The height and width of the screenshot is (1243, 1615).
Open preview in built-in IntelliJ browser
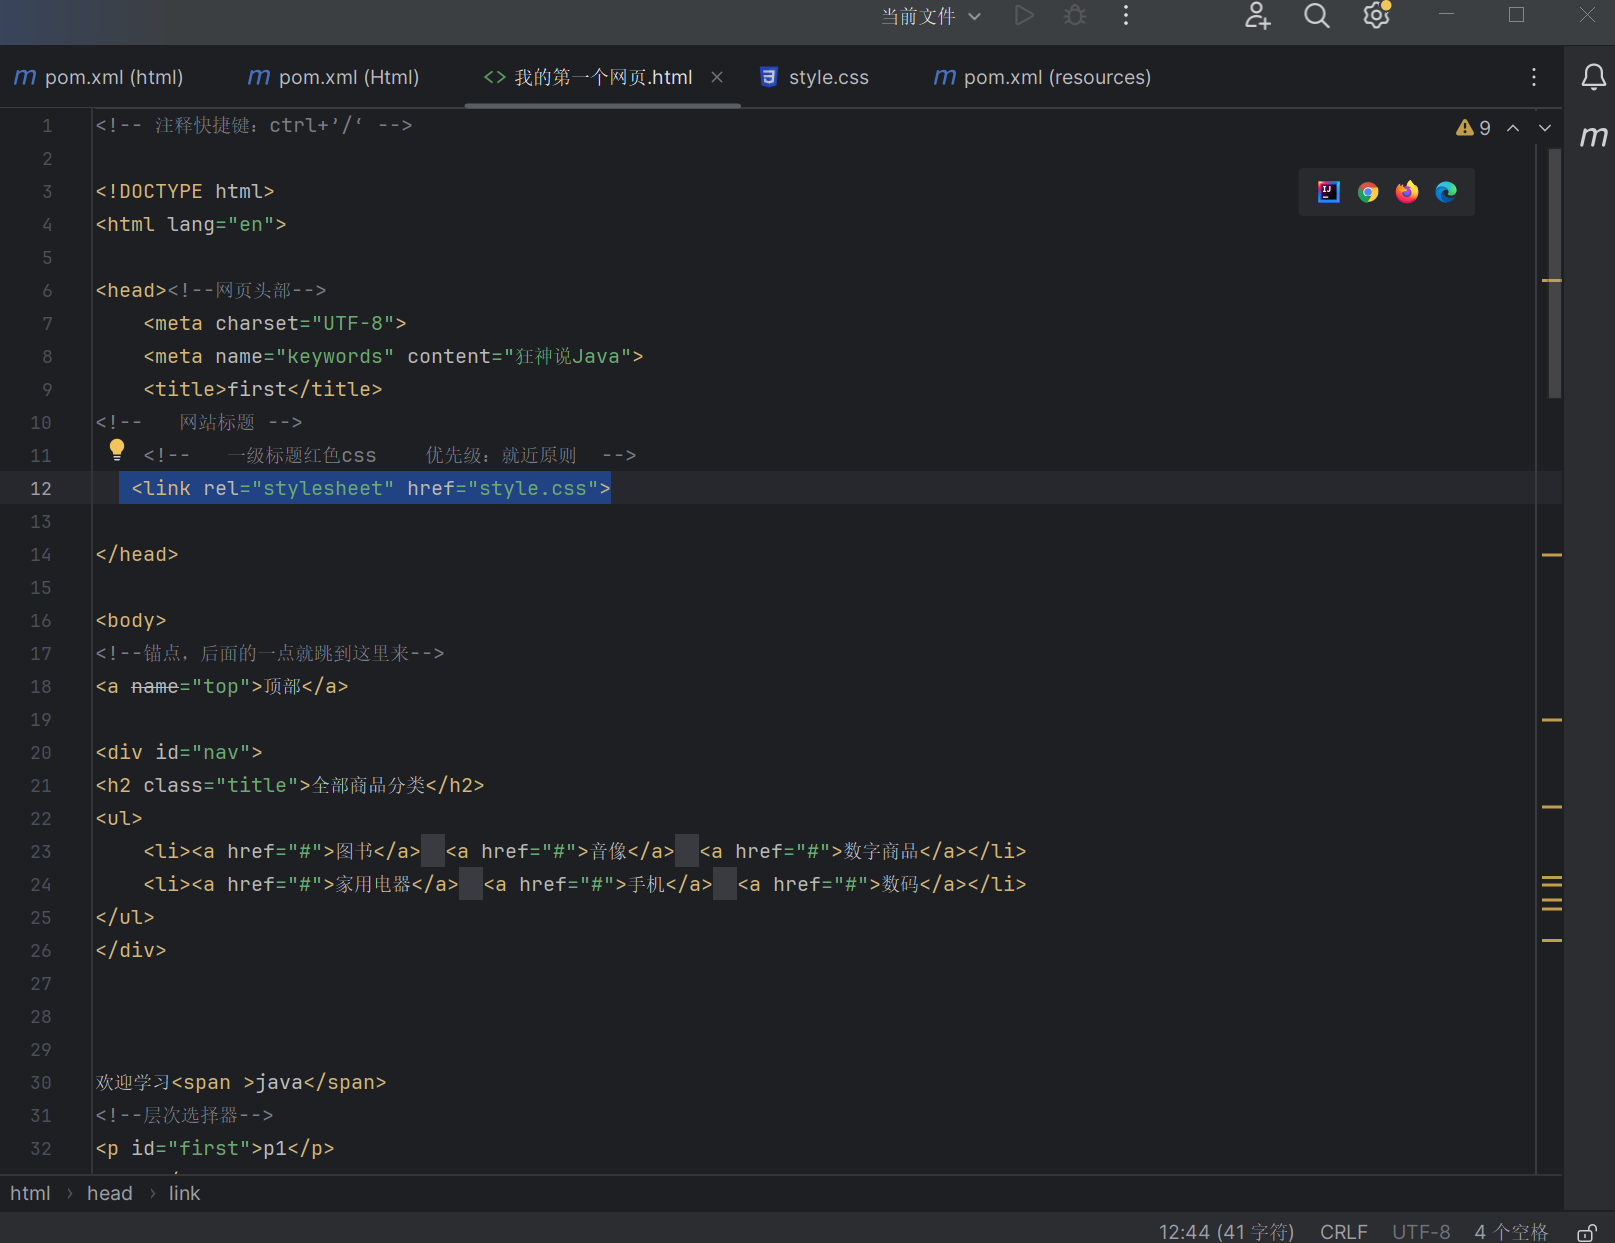click(x=1329, y=192)
